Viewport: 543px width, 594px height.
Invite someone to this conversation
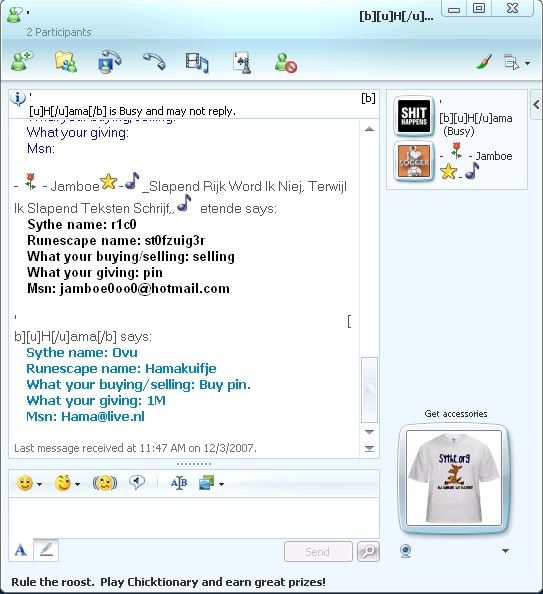pyautogui.click(x=22, y=61)
